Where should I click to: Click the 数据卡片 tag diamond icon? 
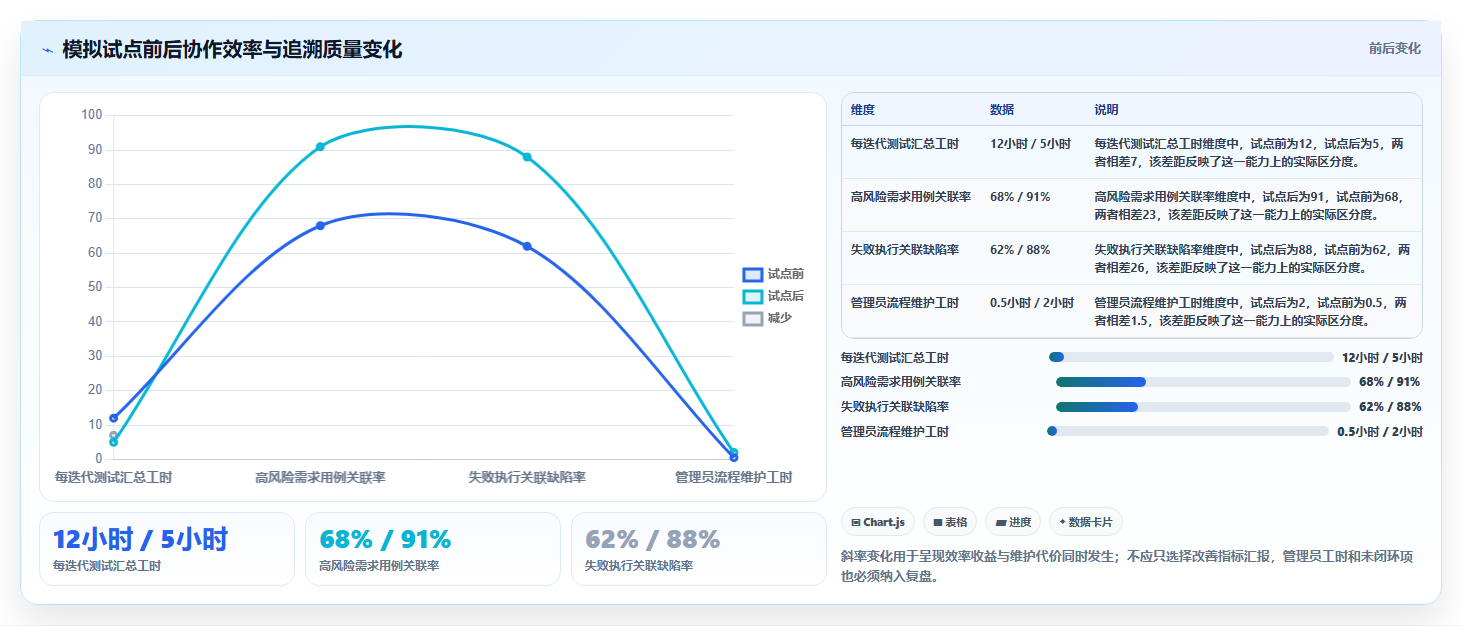(1063, 522)
